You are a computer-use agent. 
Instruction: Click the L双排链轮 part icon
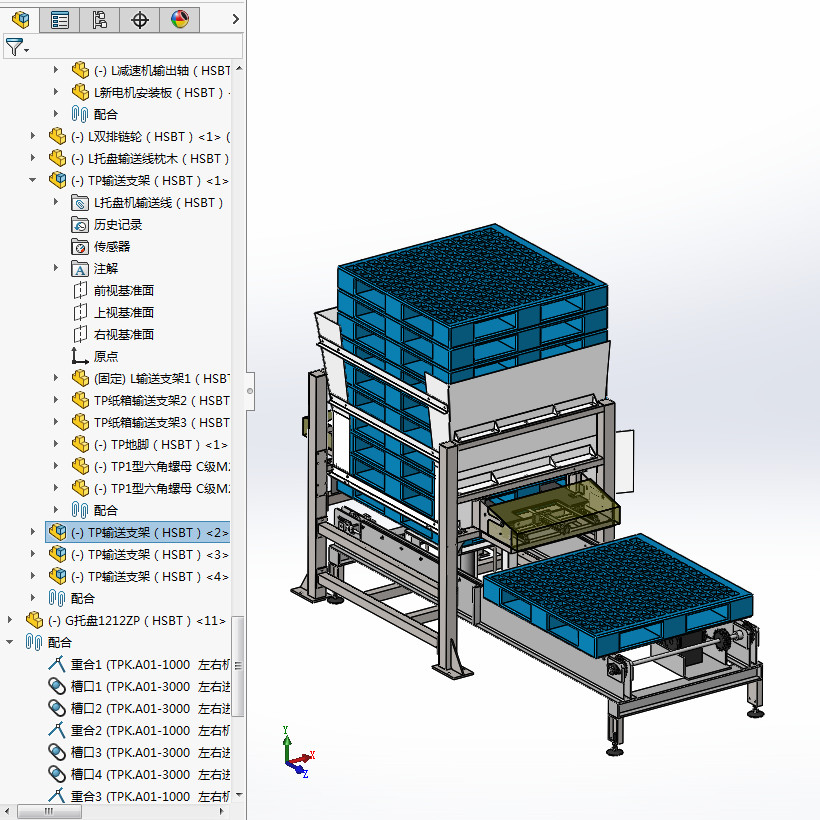pyautogui.click(x=57, y=136)
